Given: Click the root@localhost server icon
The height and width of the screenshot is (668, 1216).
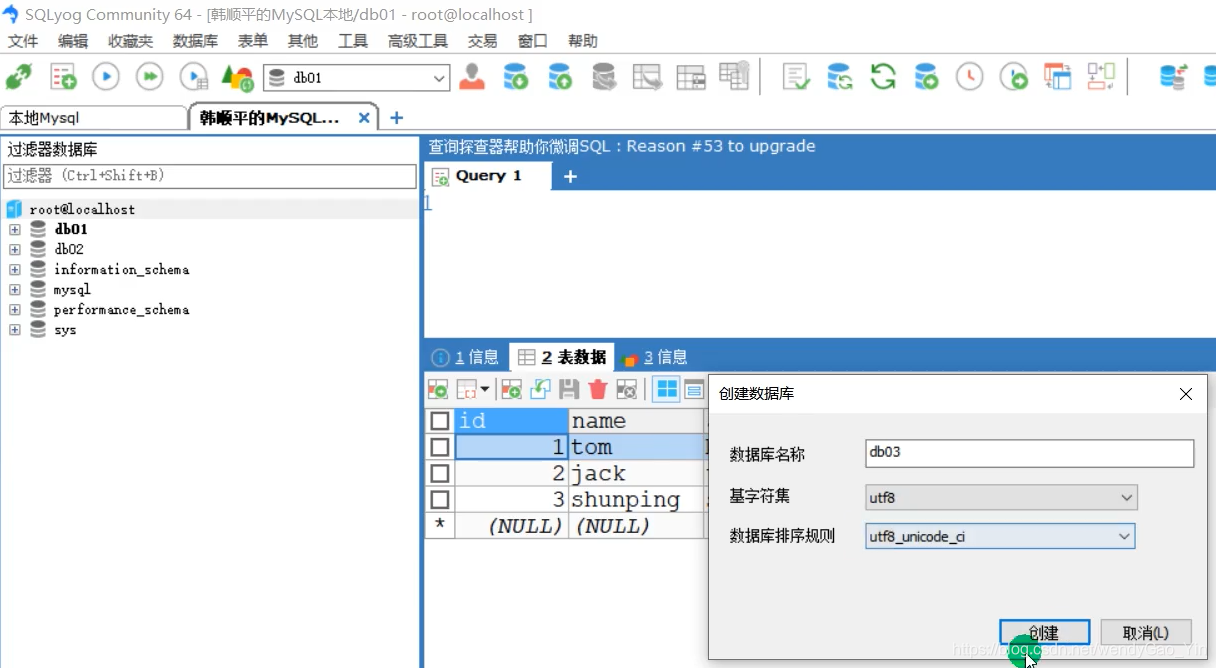Looking at the screenshot, I should click(x=14, y=209).
